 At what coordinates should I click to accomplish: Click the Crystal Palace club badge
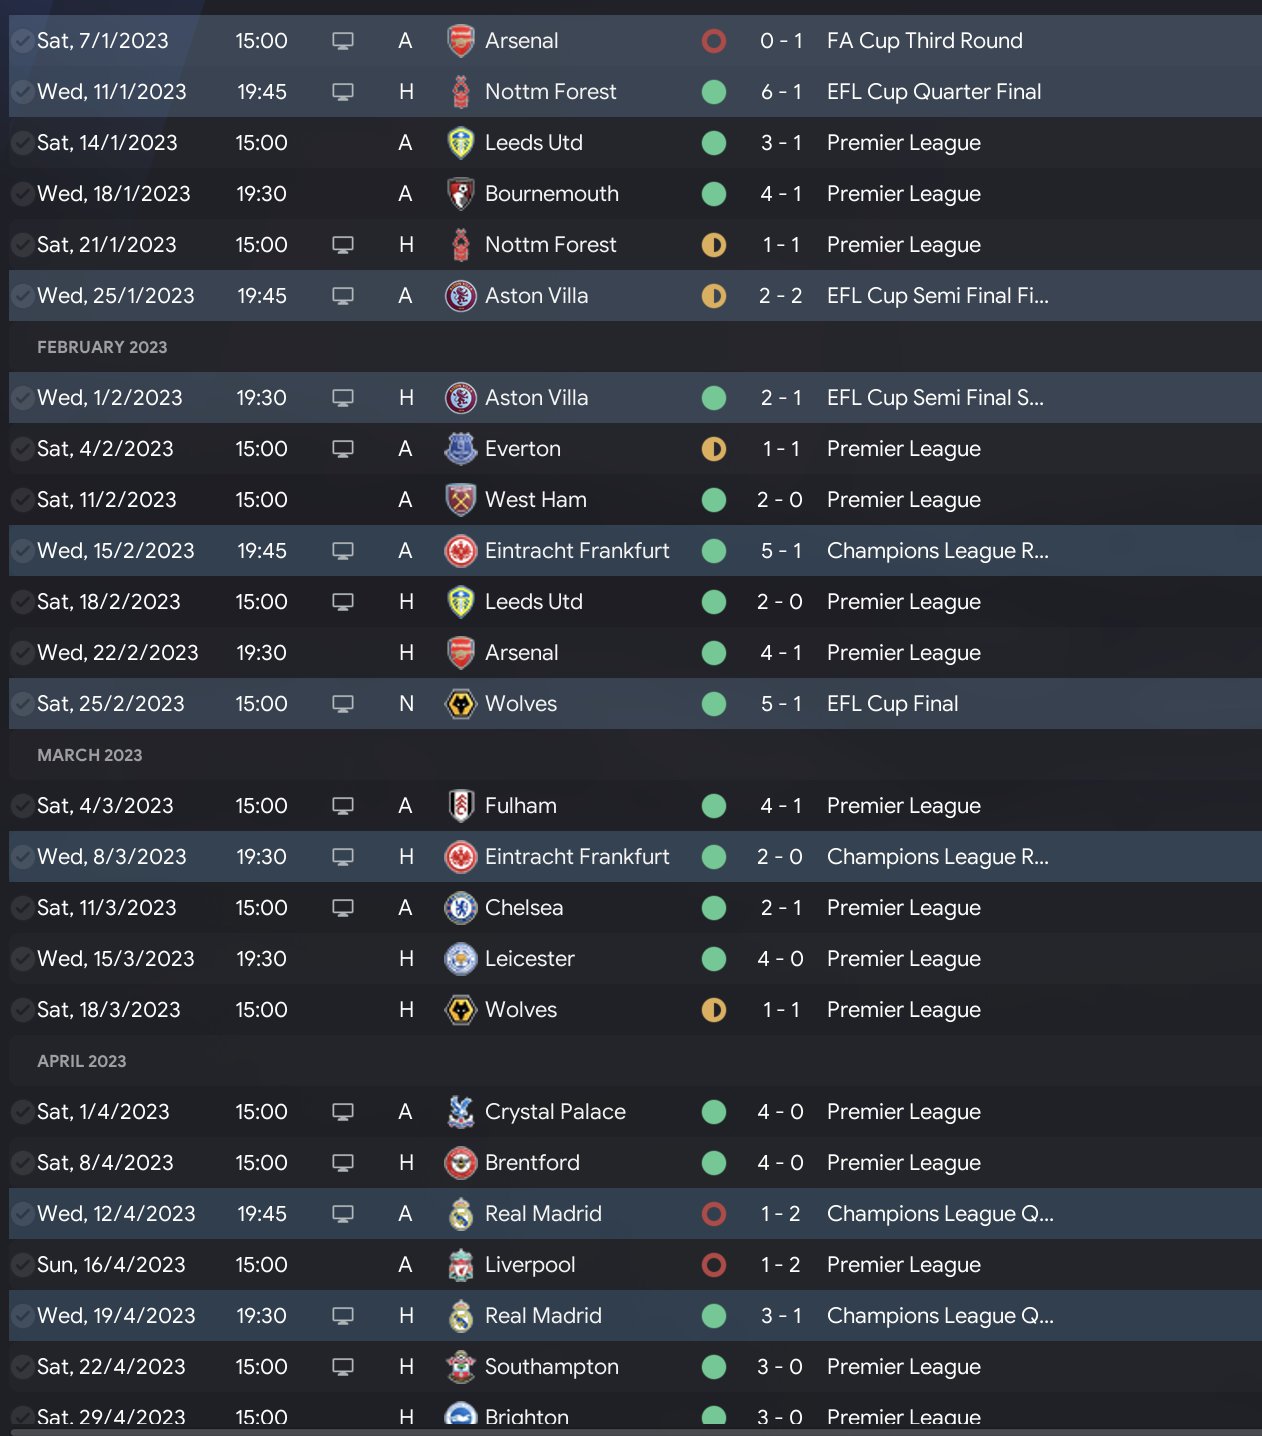click(x=460, y=1112)
